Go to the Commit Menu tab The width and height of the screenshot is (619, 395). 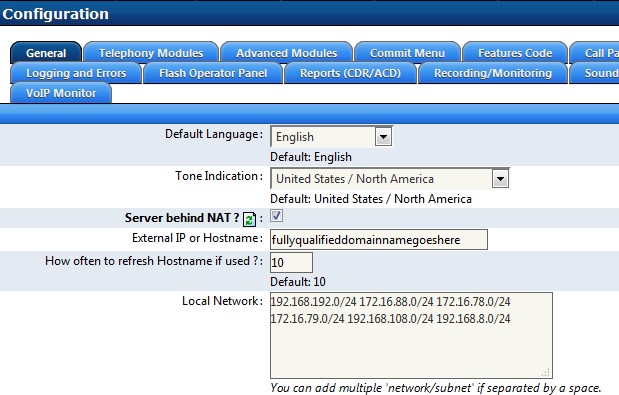(407, 53)
